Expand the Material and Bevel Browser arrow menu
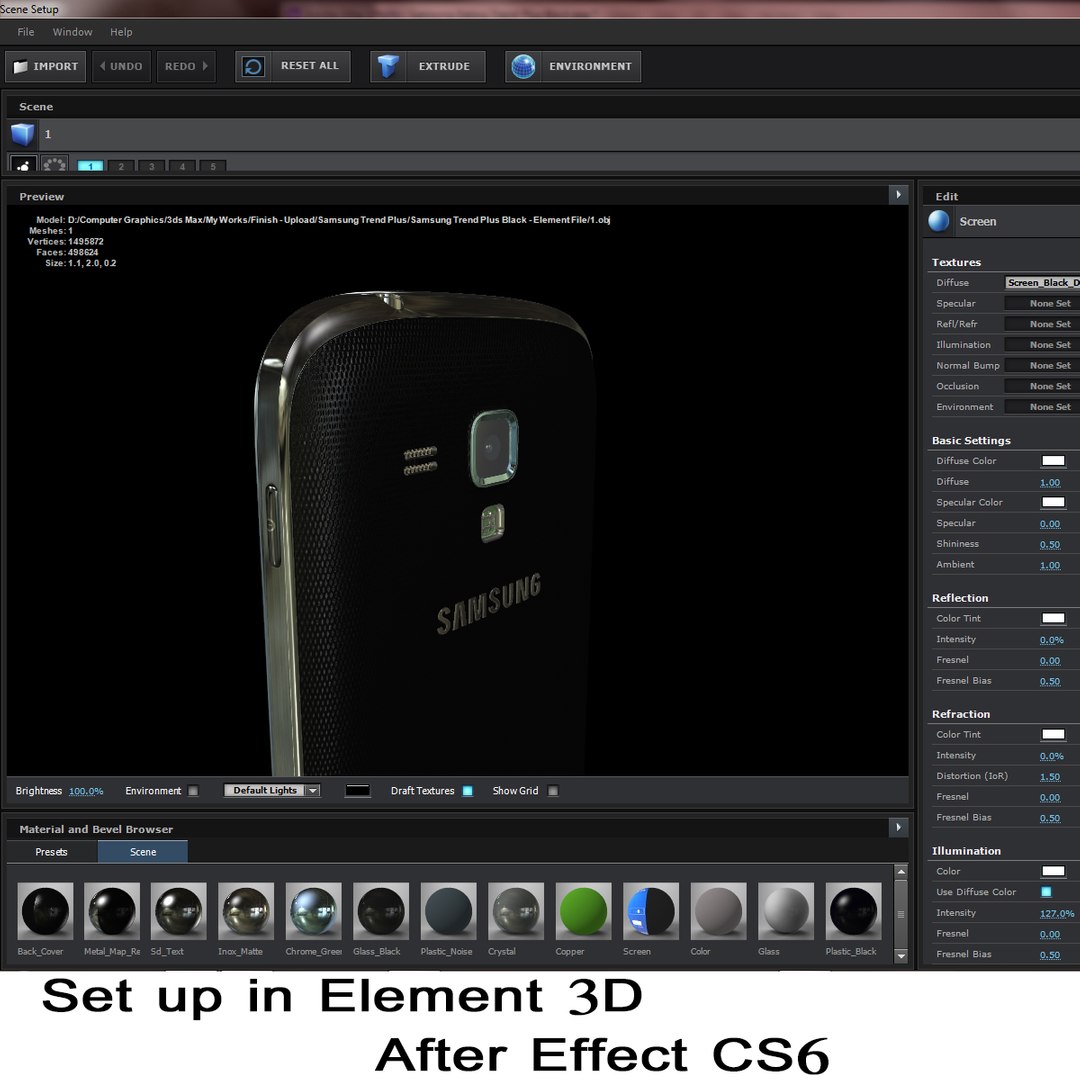1080x1080 pixels. tap(898, 827)
